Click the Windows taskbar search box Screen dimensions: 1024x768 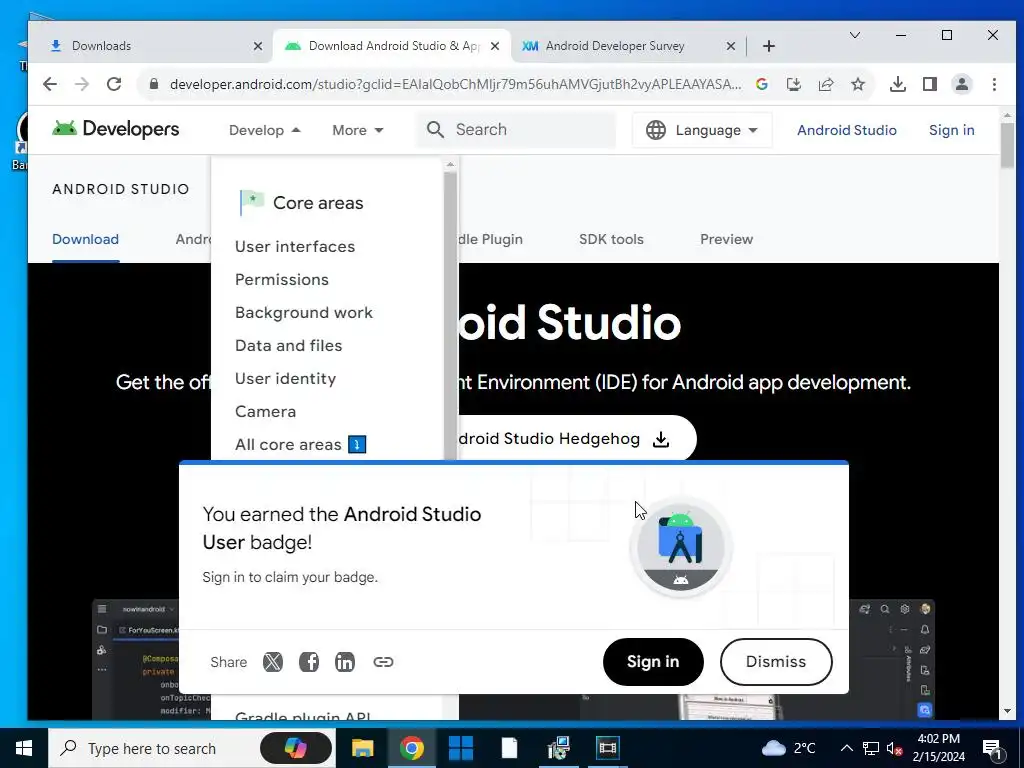192,748
